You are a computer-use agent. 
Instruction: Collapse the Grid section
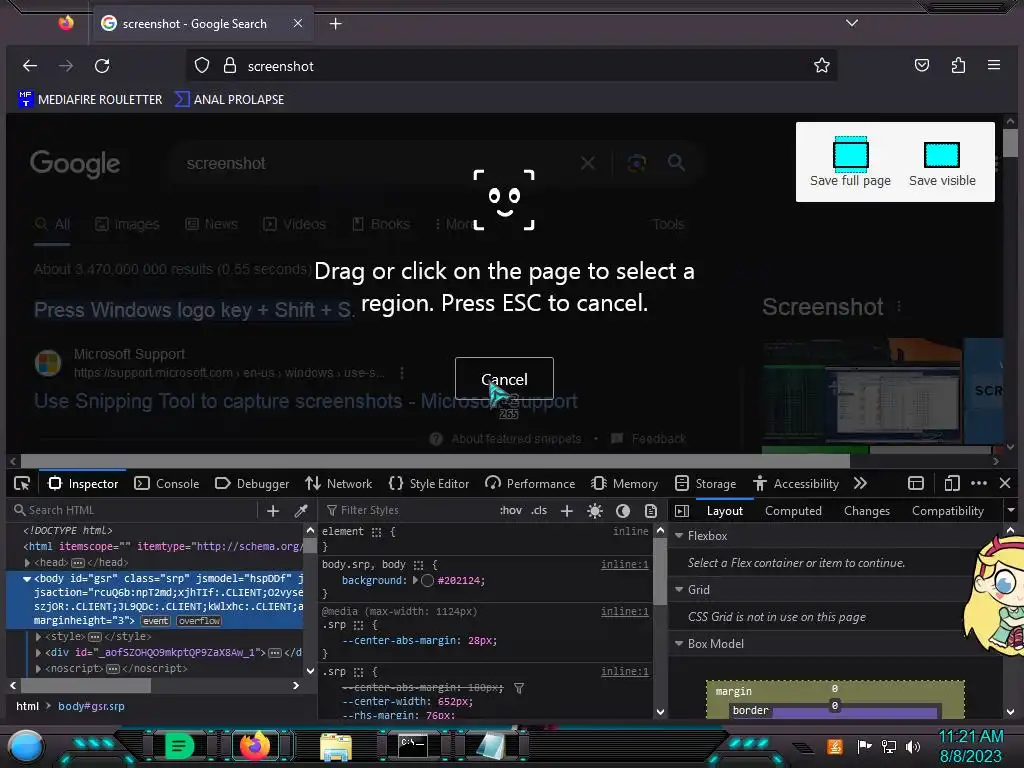pyautogui.click(x=679, y=590)
